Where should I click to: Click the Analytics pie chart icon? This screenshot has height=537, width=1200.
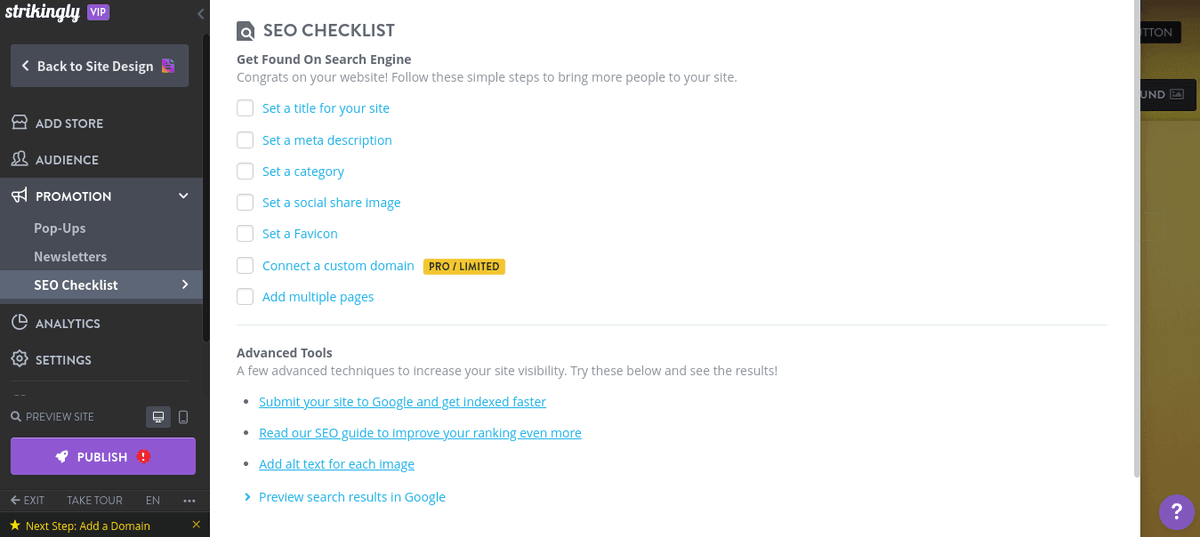19,323
